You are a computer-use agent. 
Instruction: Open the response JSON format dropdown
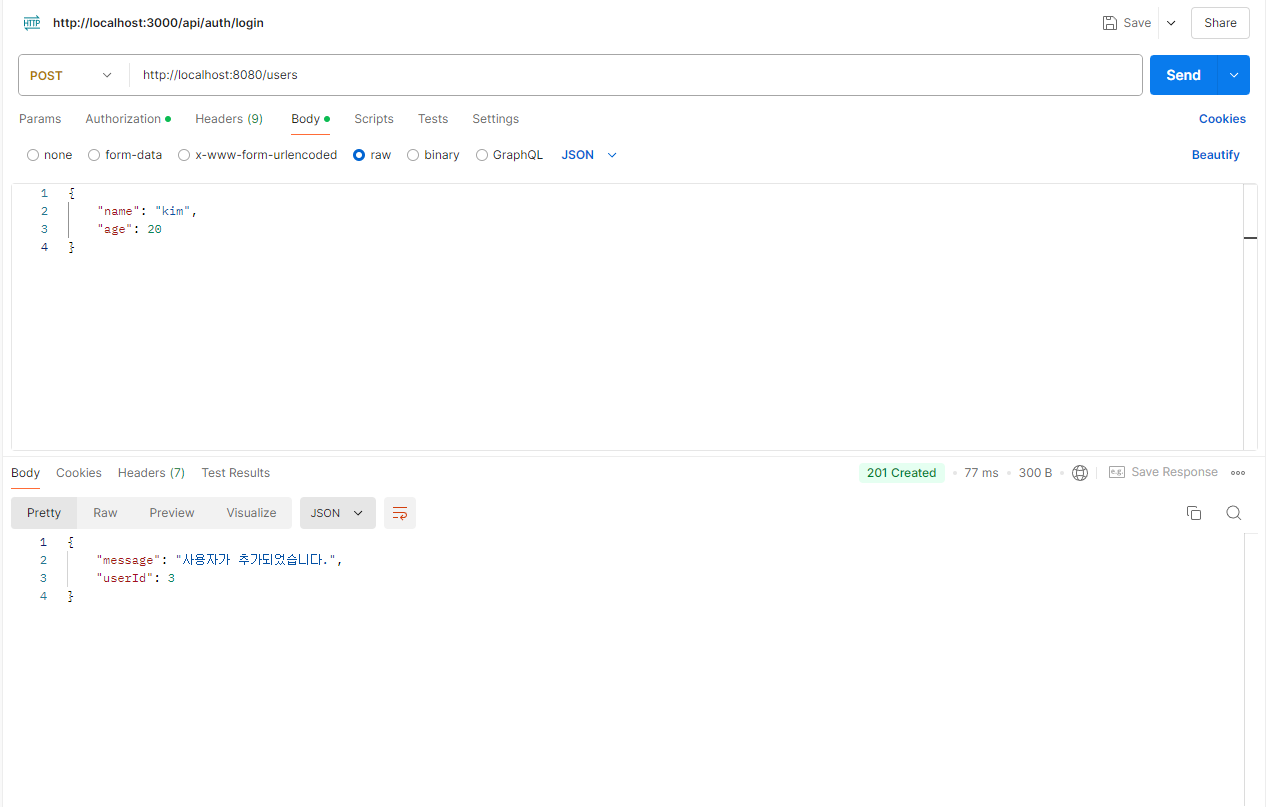click(338, 513)
